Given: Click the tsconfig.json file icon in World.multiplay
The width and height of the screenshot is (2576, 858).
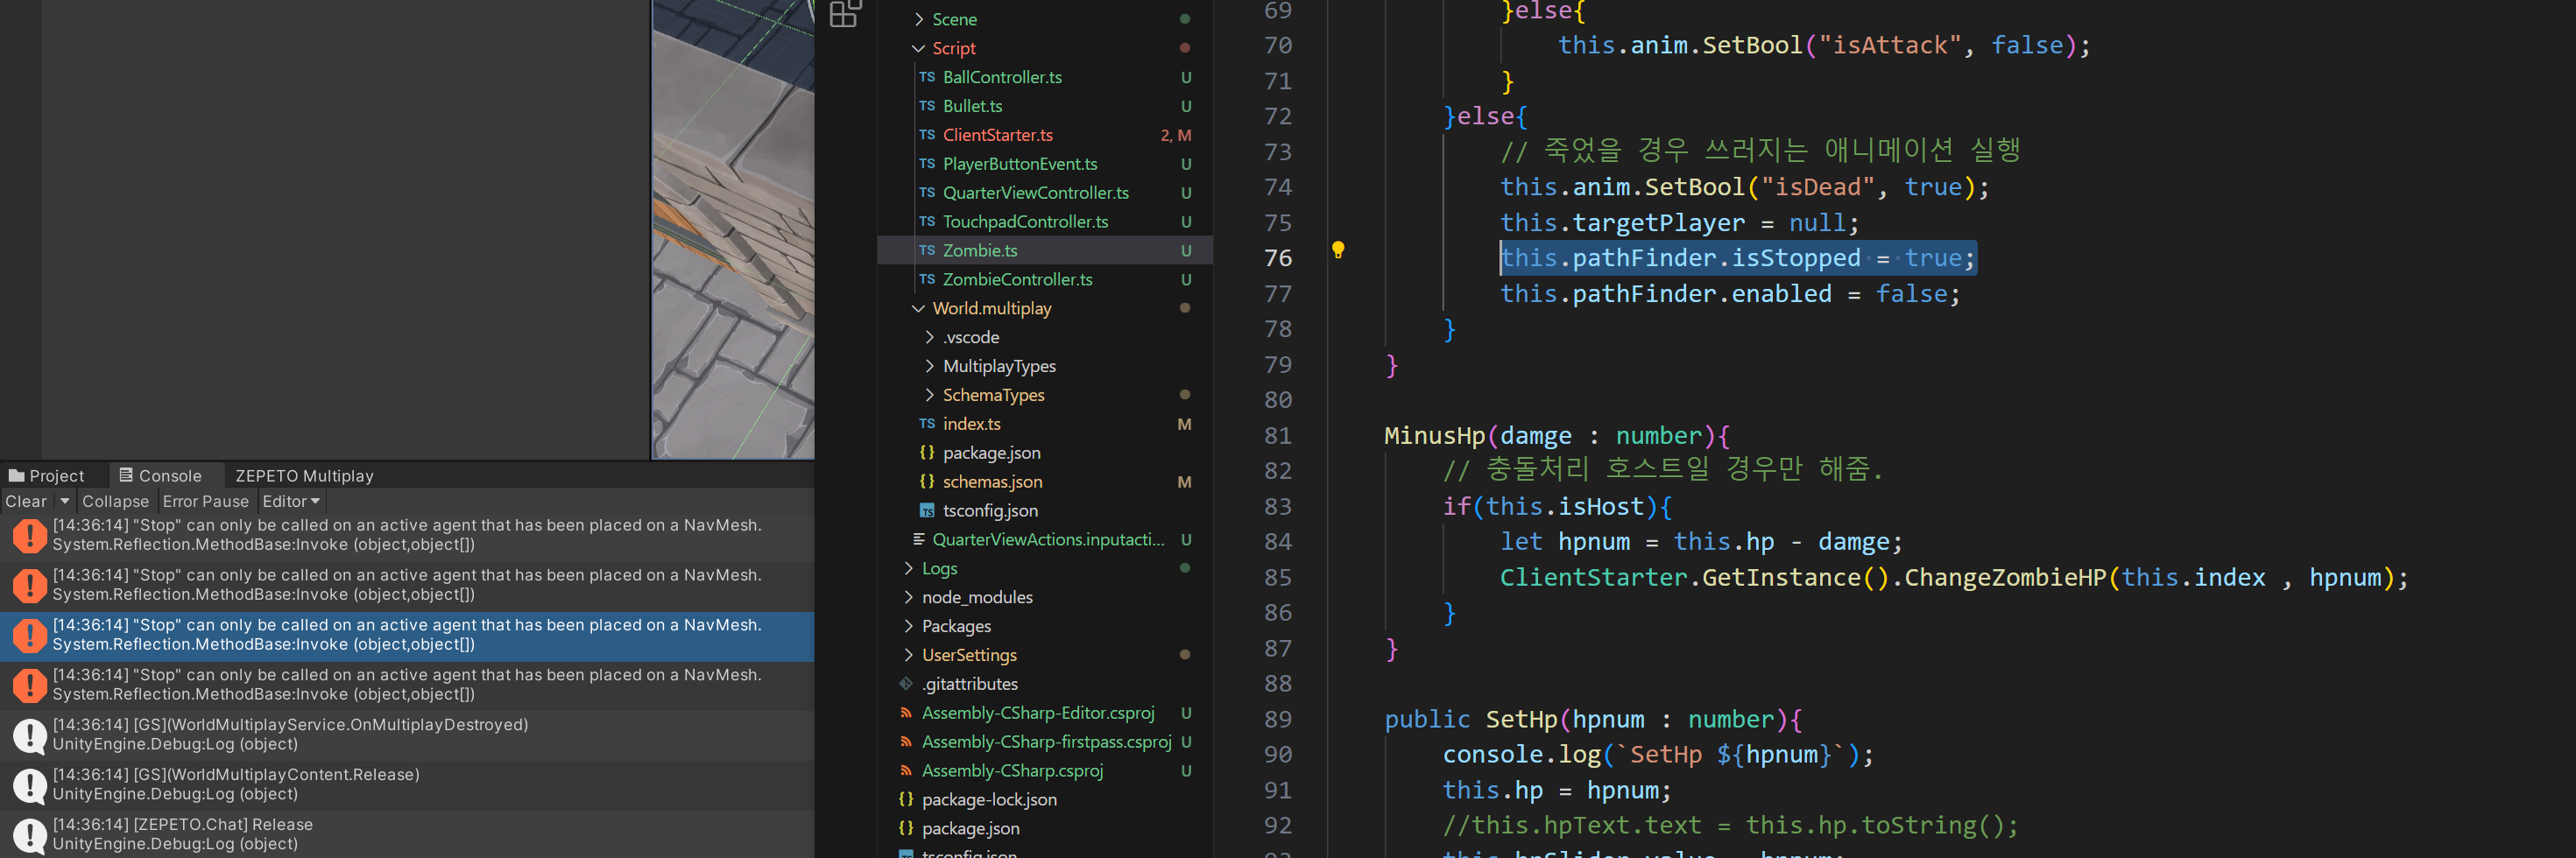Looking at the screenshot, I should point(927,511).
